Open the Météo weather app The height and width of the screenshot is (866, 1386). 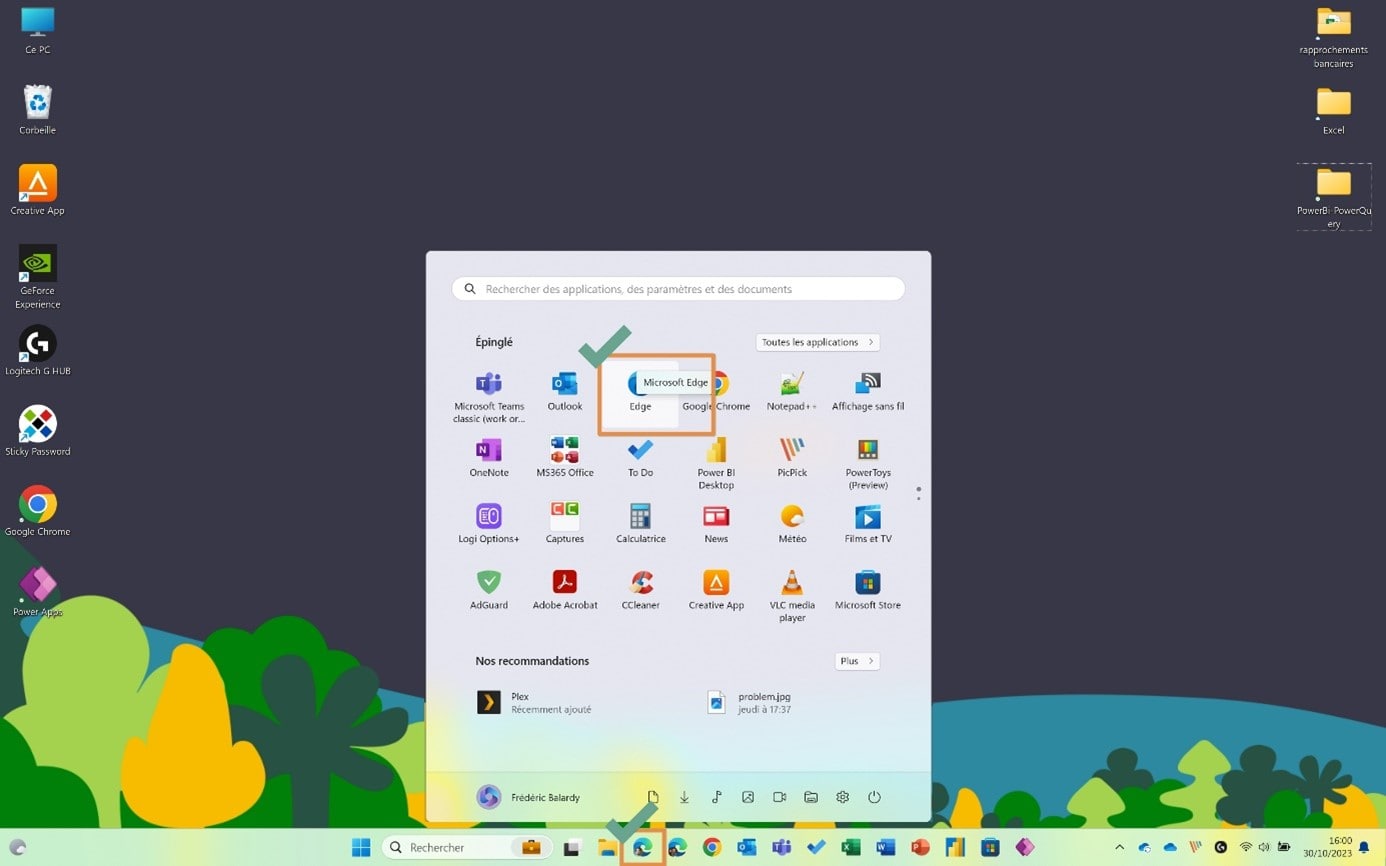pos(792,524)
